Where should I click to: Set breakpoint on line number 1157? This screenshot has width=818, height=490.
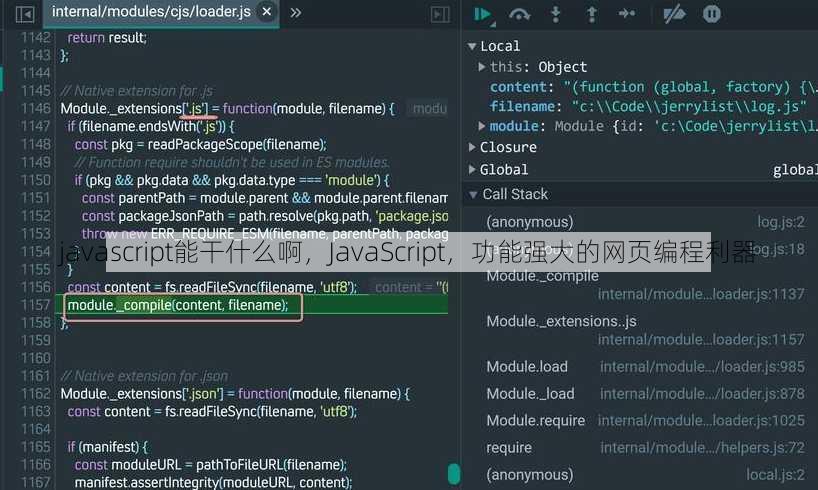point(35,305)
